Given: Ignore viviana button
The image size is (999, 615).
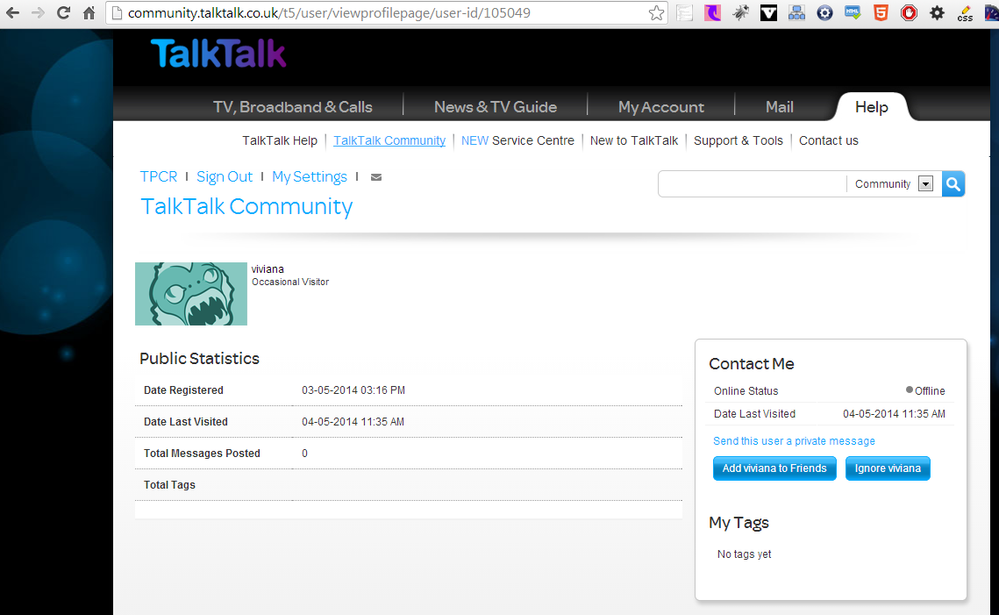Looking at the screenshot, I should 888,468.
